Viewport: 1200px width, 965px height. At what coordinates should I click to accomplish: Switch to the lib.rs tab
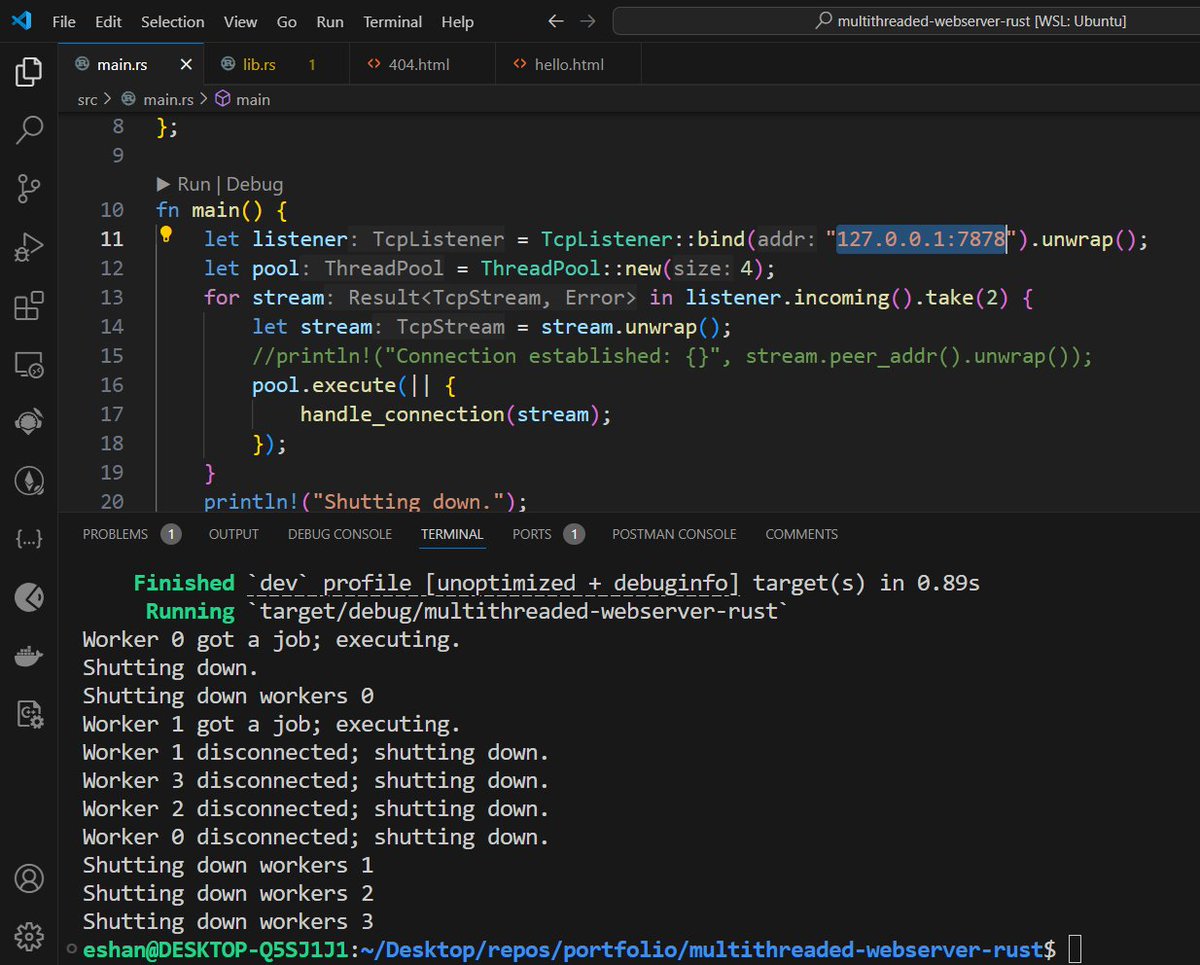pyautogui.click(x=260, y=63)
